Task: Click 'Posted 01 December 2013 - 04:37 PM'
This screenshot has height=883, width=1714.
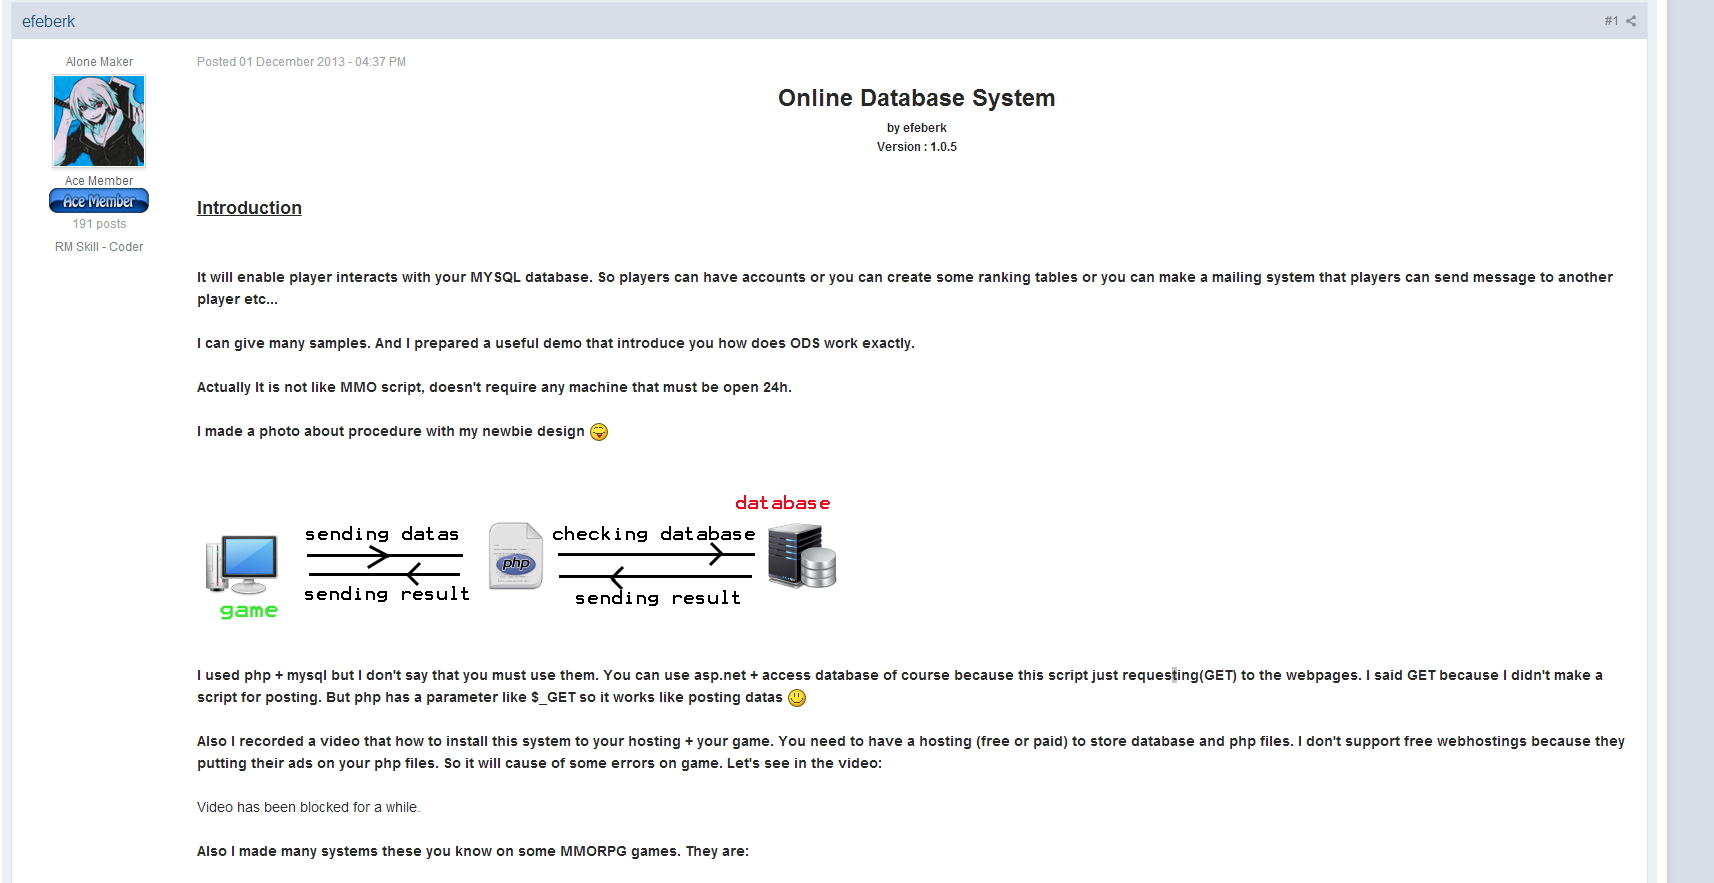Action: [301, 62]
